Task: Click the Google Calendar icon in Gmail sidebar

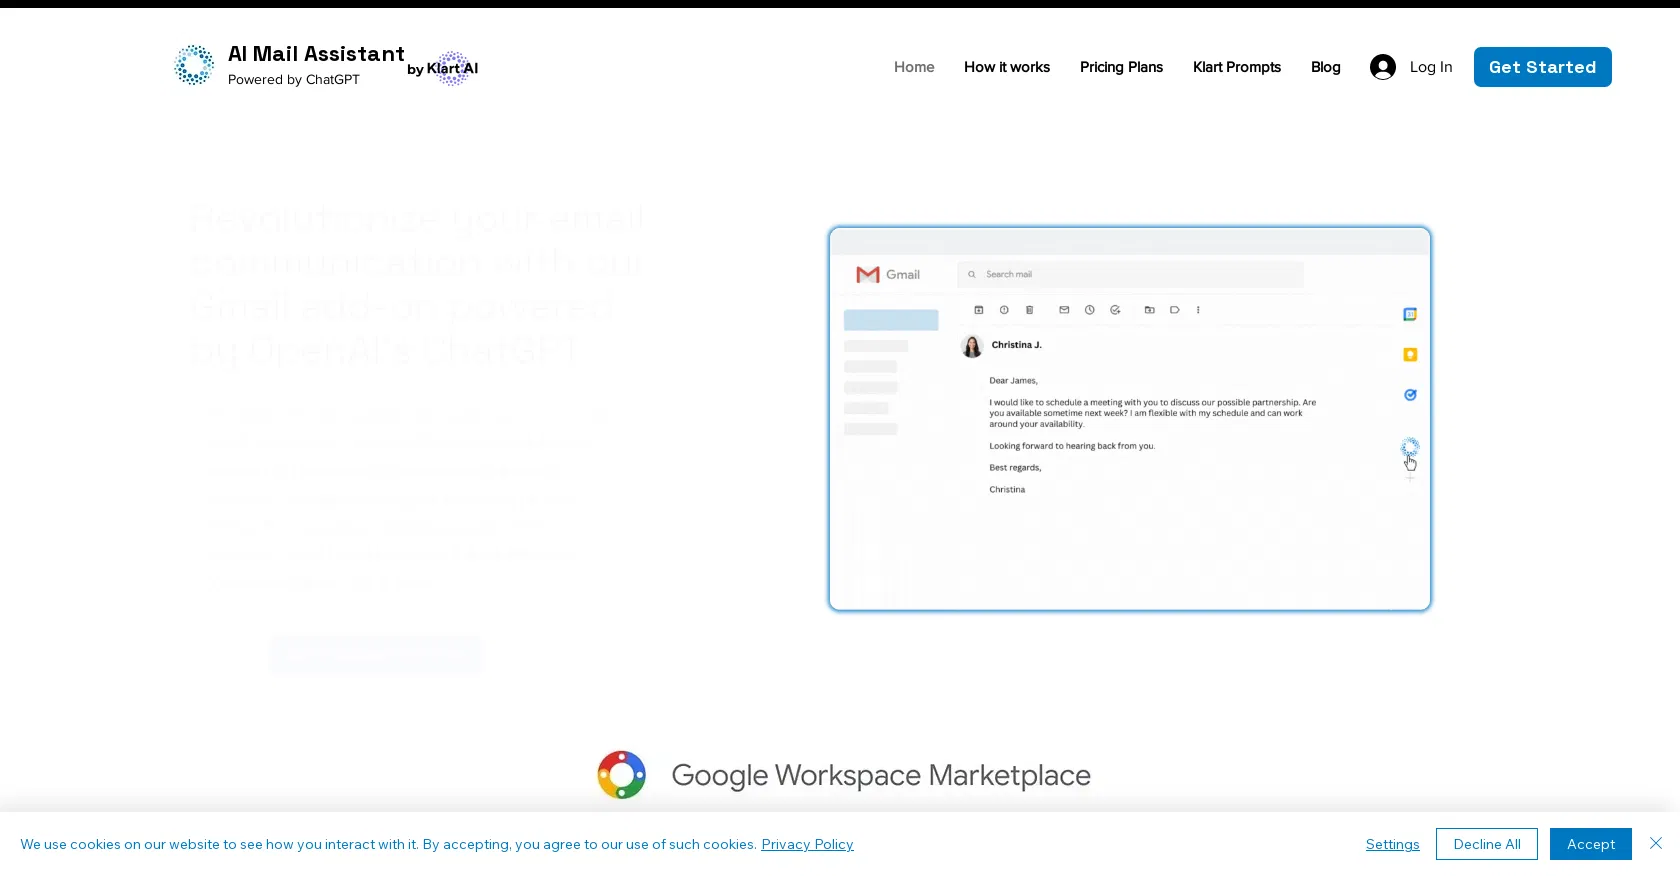Action: 1410,314
